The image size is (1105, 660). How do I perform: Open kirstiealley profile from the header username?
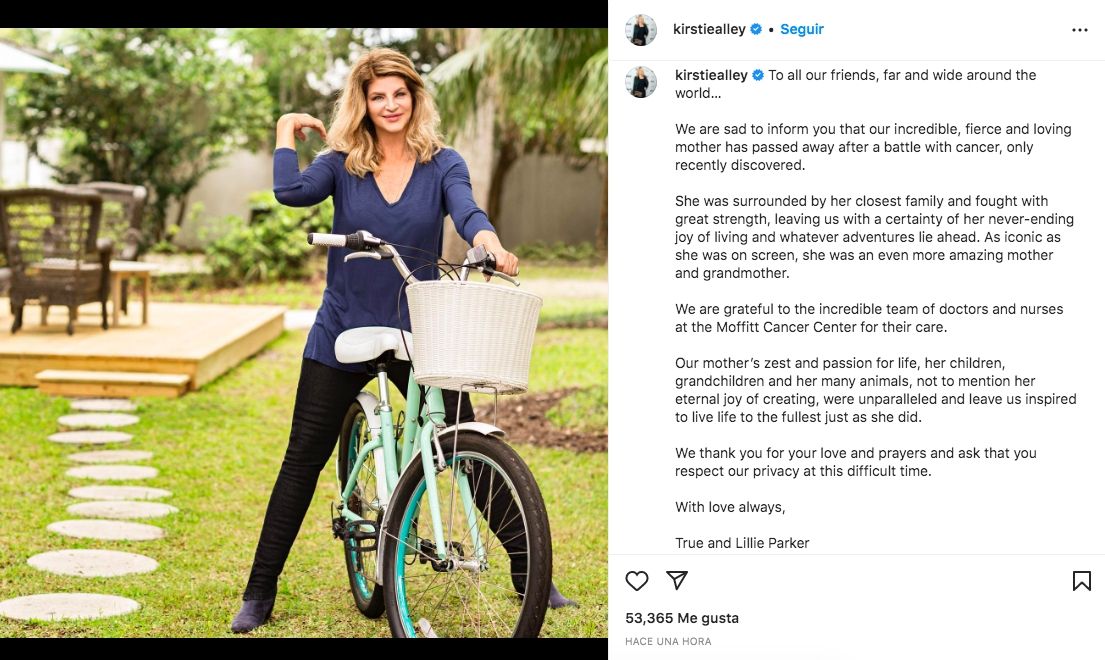pos(709,29)
